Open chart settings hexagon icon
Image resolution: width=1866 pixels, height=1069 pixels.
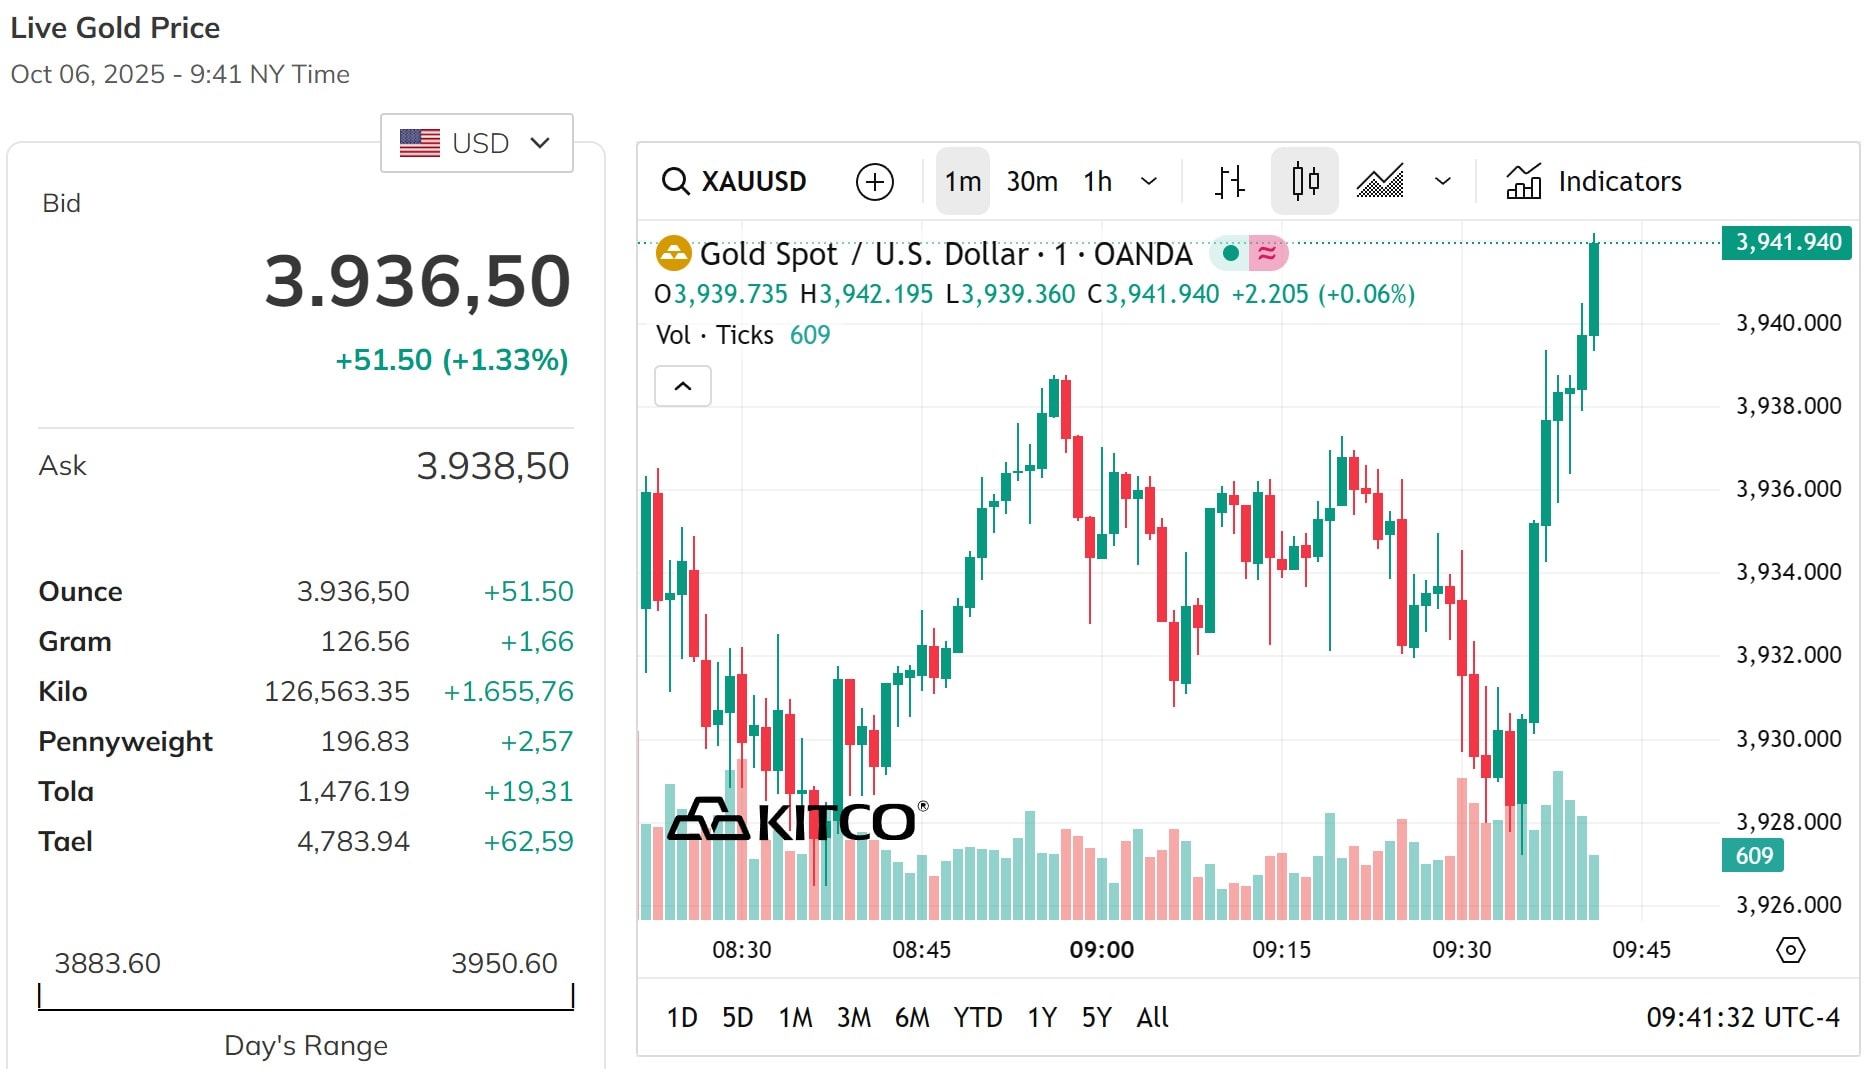1790,949
